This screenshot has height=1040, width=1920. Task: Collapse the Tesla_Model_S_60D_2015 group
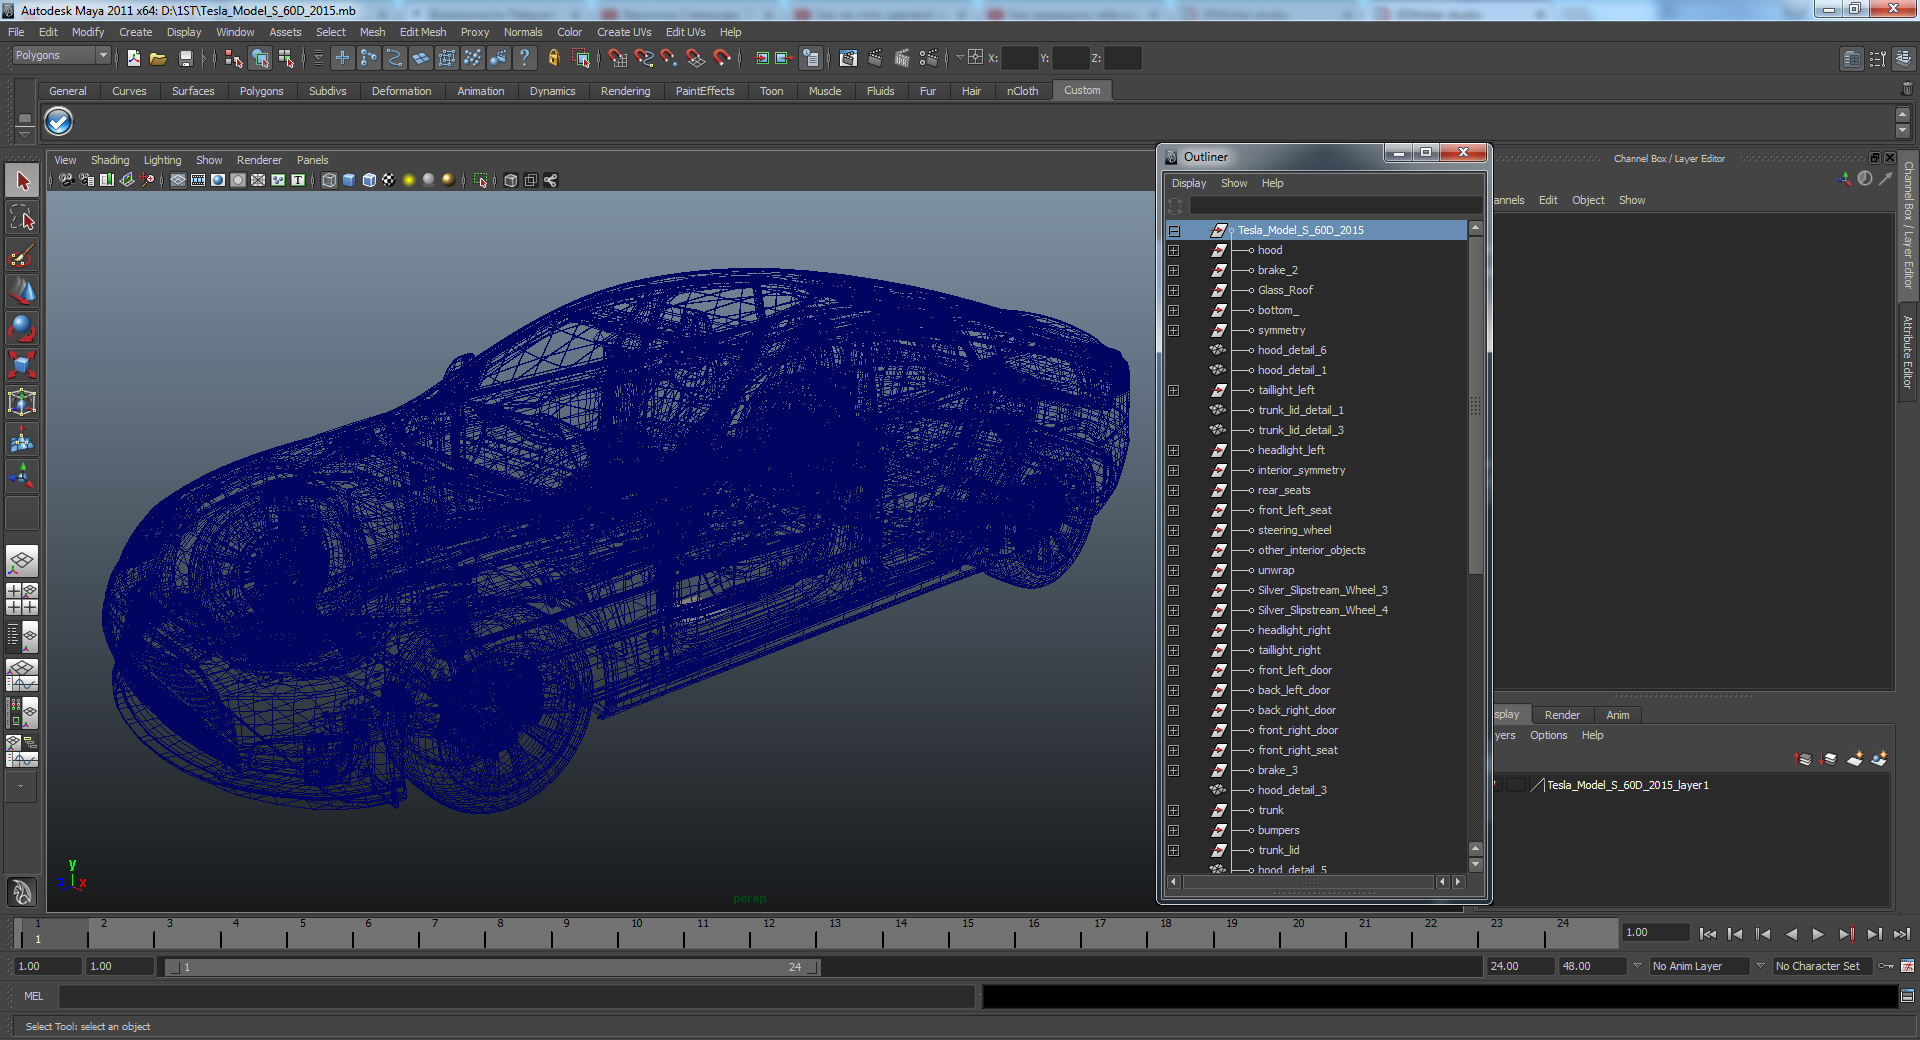[x=1174, y=230]
